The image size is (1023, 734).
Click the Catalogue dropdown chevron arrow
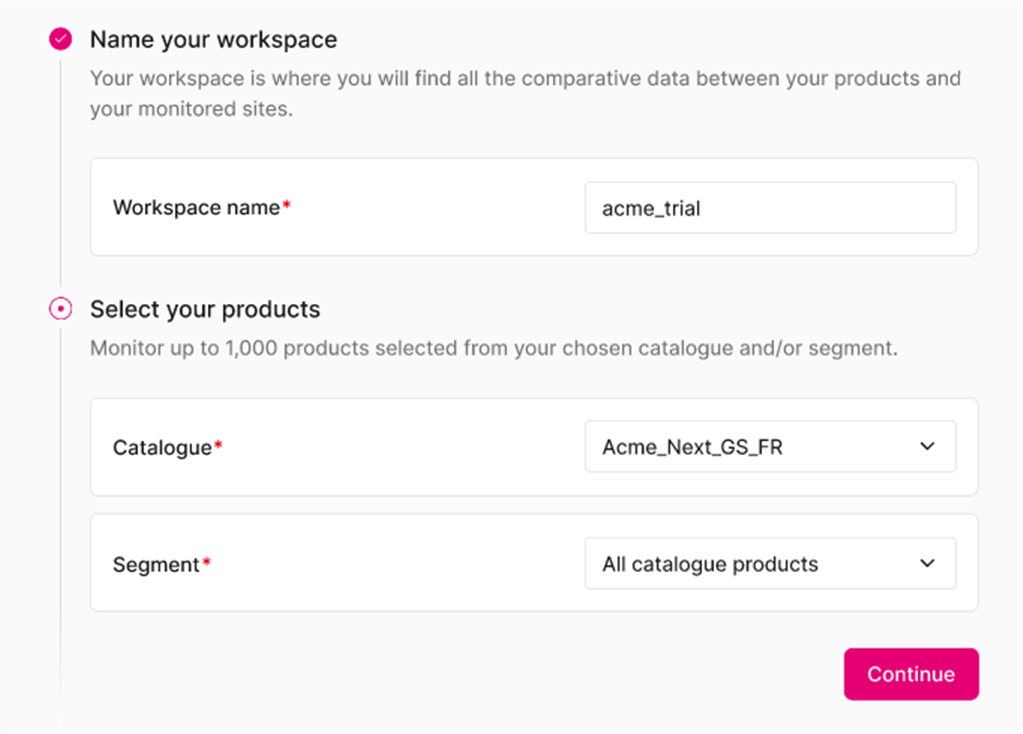927,447
